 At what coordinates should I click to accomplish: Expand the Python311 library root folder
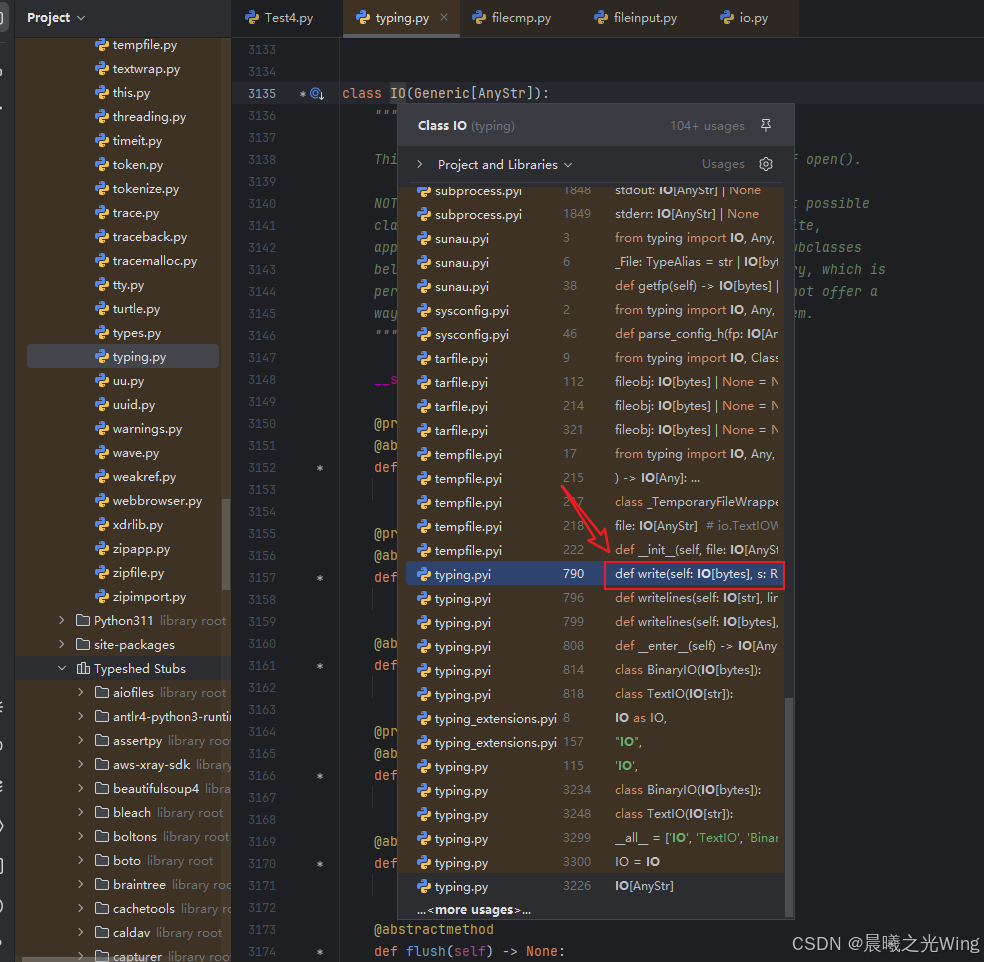[62, 621]
